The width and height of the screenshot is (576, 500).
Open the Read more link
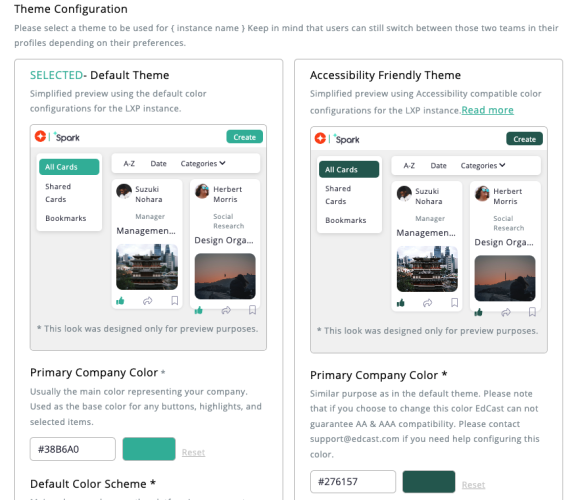click(487, 110)
